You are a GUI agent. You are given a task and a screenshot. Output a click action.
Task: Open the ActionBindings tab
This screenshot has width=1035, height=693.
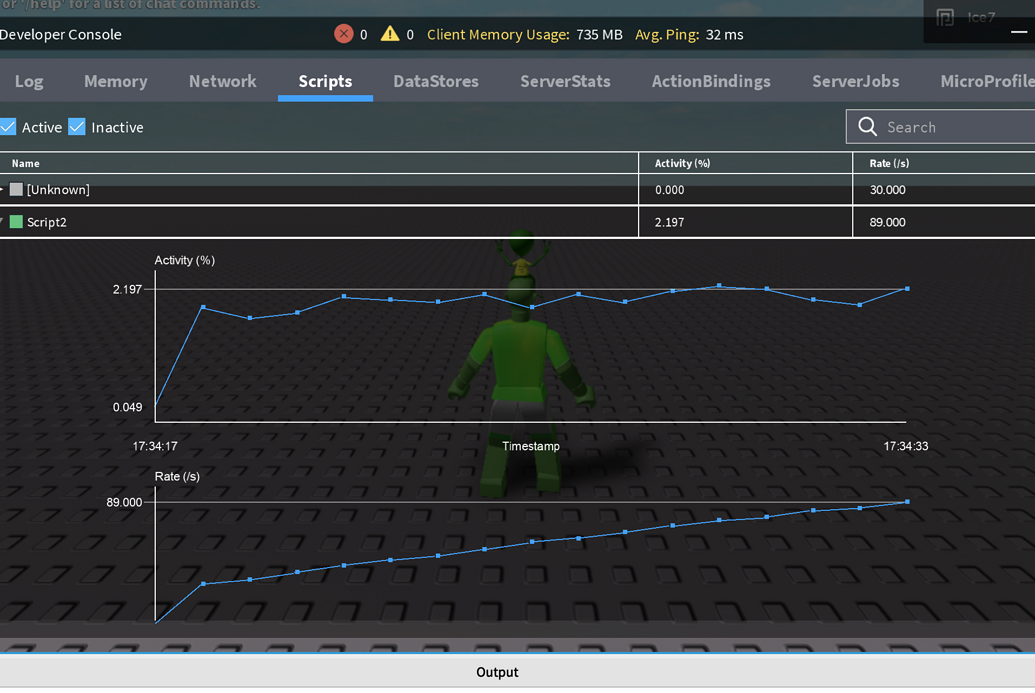click(x=711, y=81)
